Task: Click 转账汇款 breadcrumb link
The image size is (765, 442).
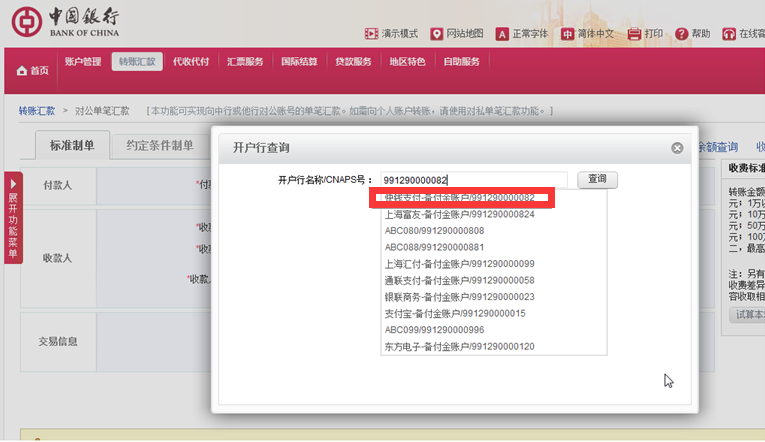Action: (37, 111)
